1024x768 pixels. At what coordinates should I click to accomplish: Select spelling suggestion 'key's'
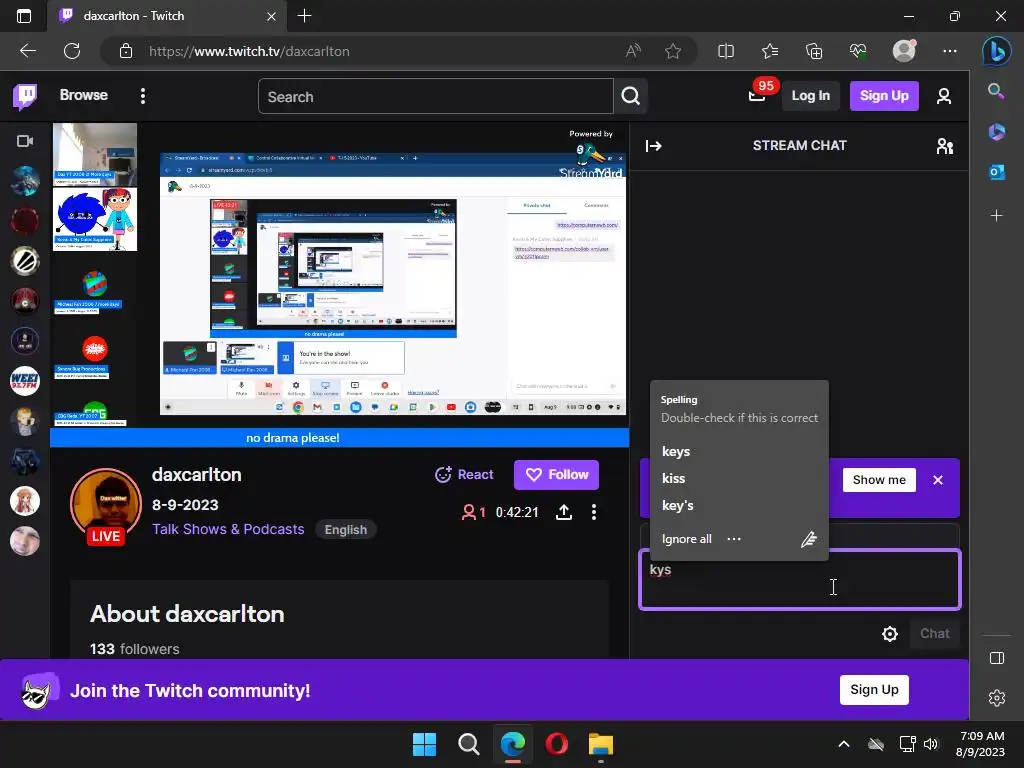(x=677, y=505)
